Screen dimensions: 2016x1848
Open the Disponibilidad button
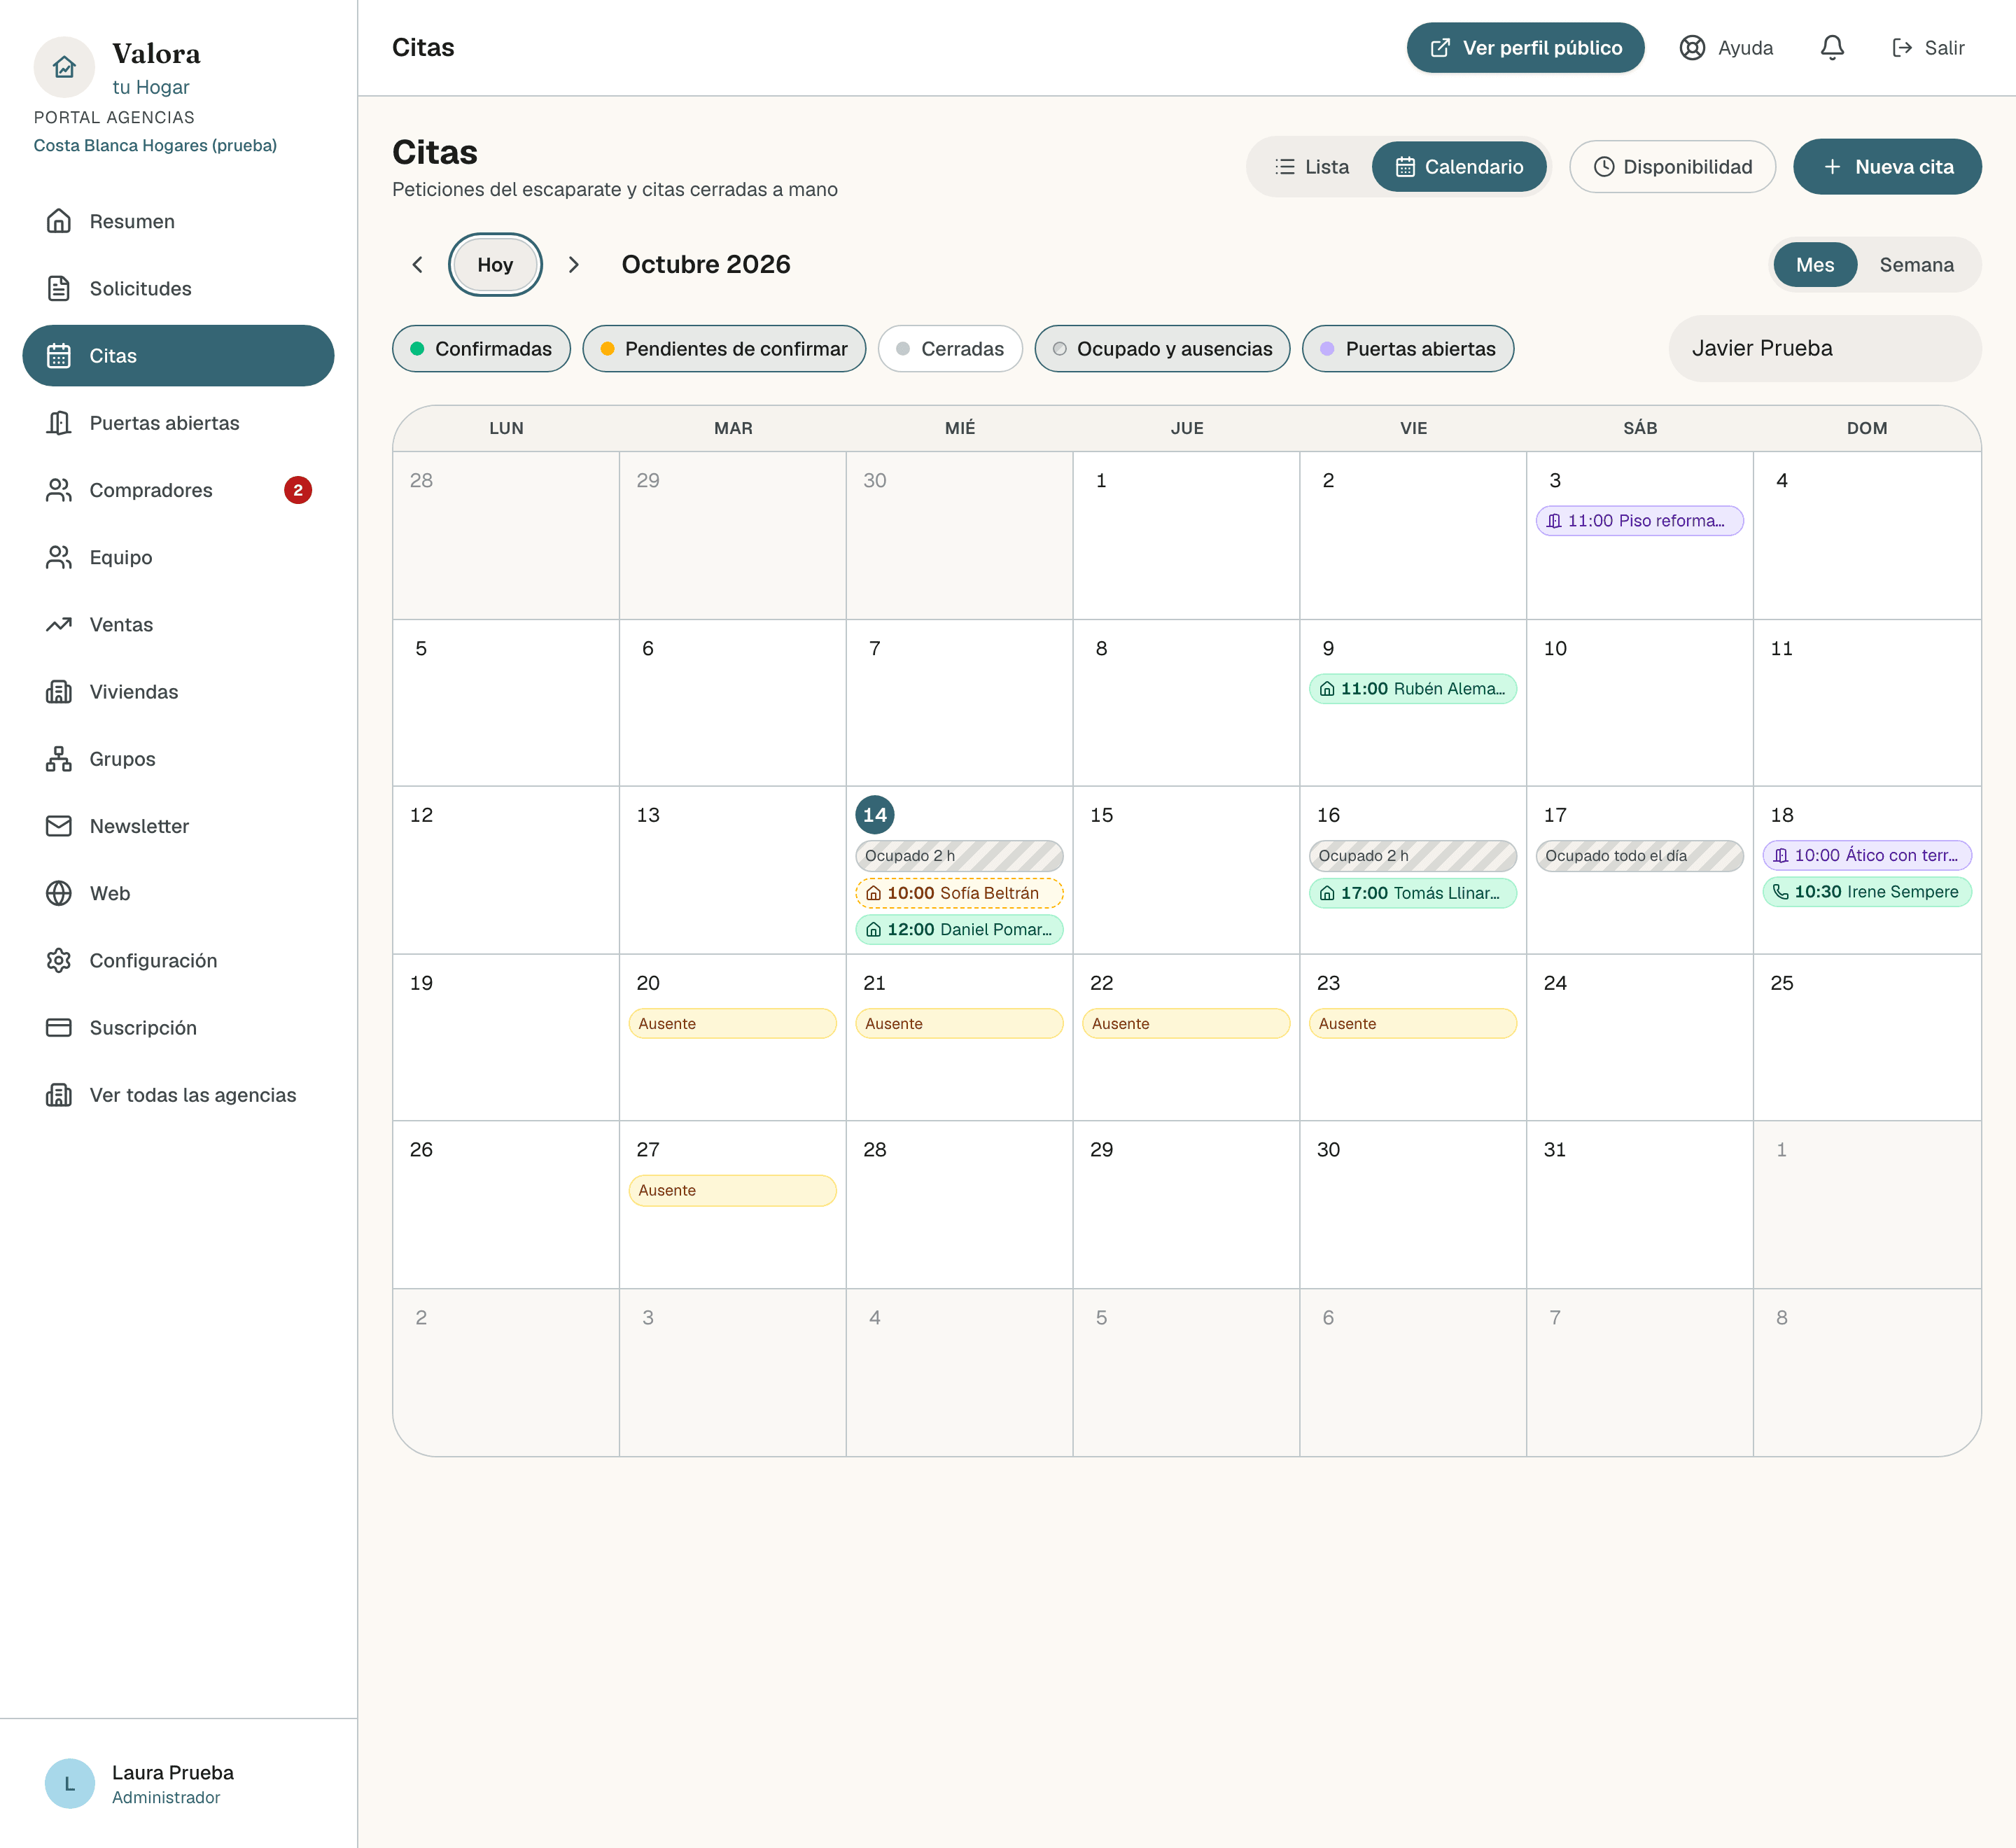(1672, 167)
